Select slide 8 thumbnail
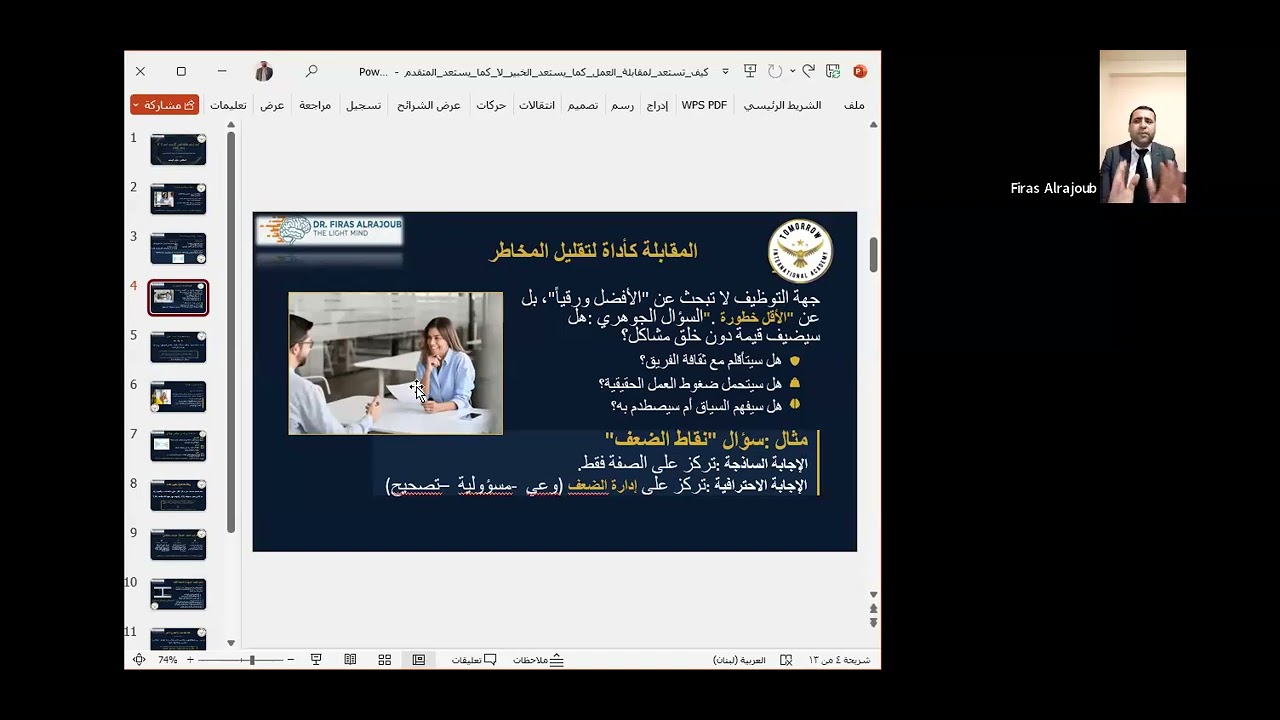1280x720 pixels. pyautogui.click(x=178, y=495)
